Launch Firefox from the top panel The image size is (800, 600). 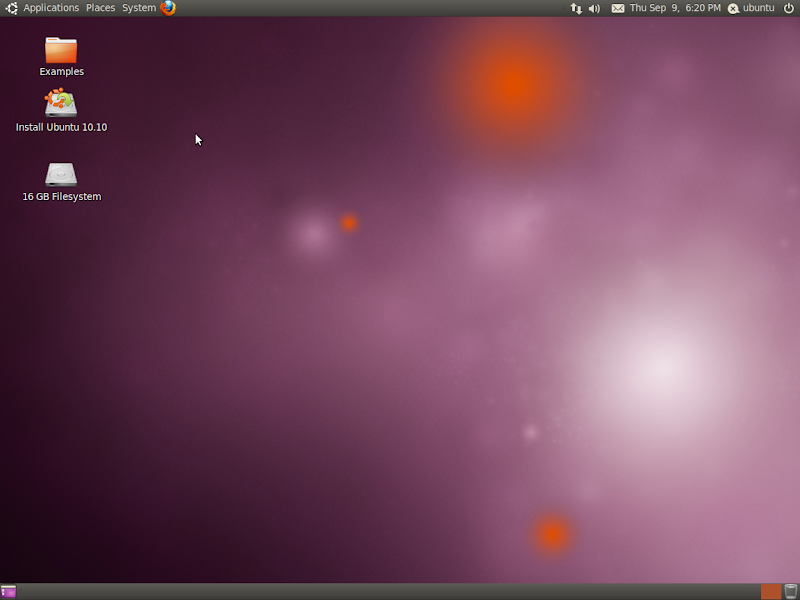[168, 8]
